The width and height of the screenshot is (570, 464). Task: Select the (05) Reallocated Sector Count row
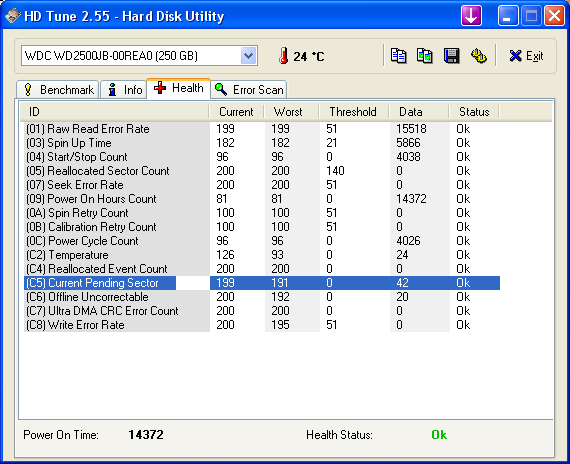262,171
